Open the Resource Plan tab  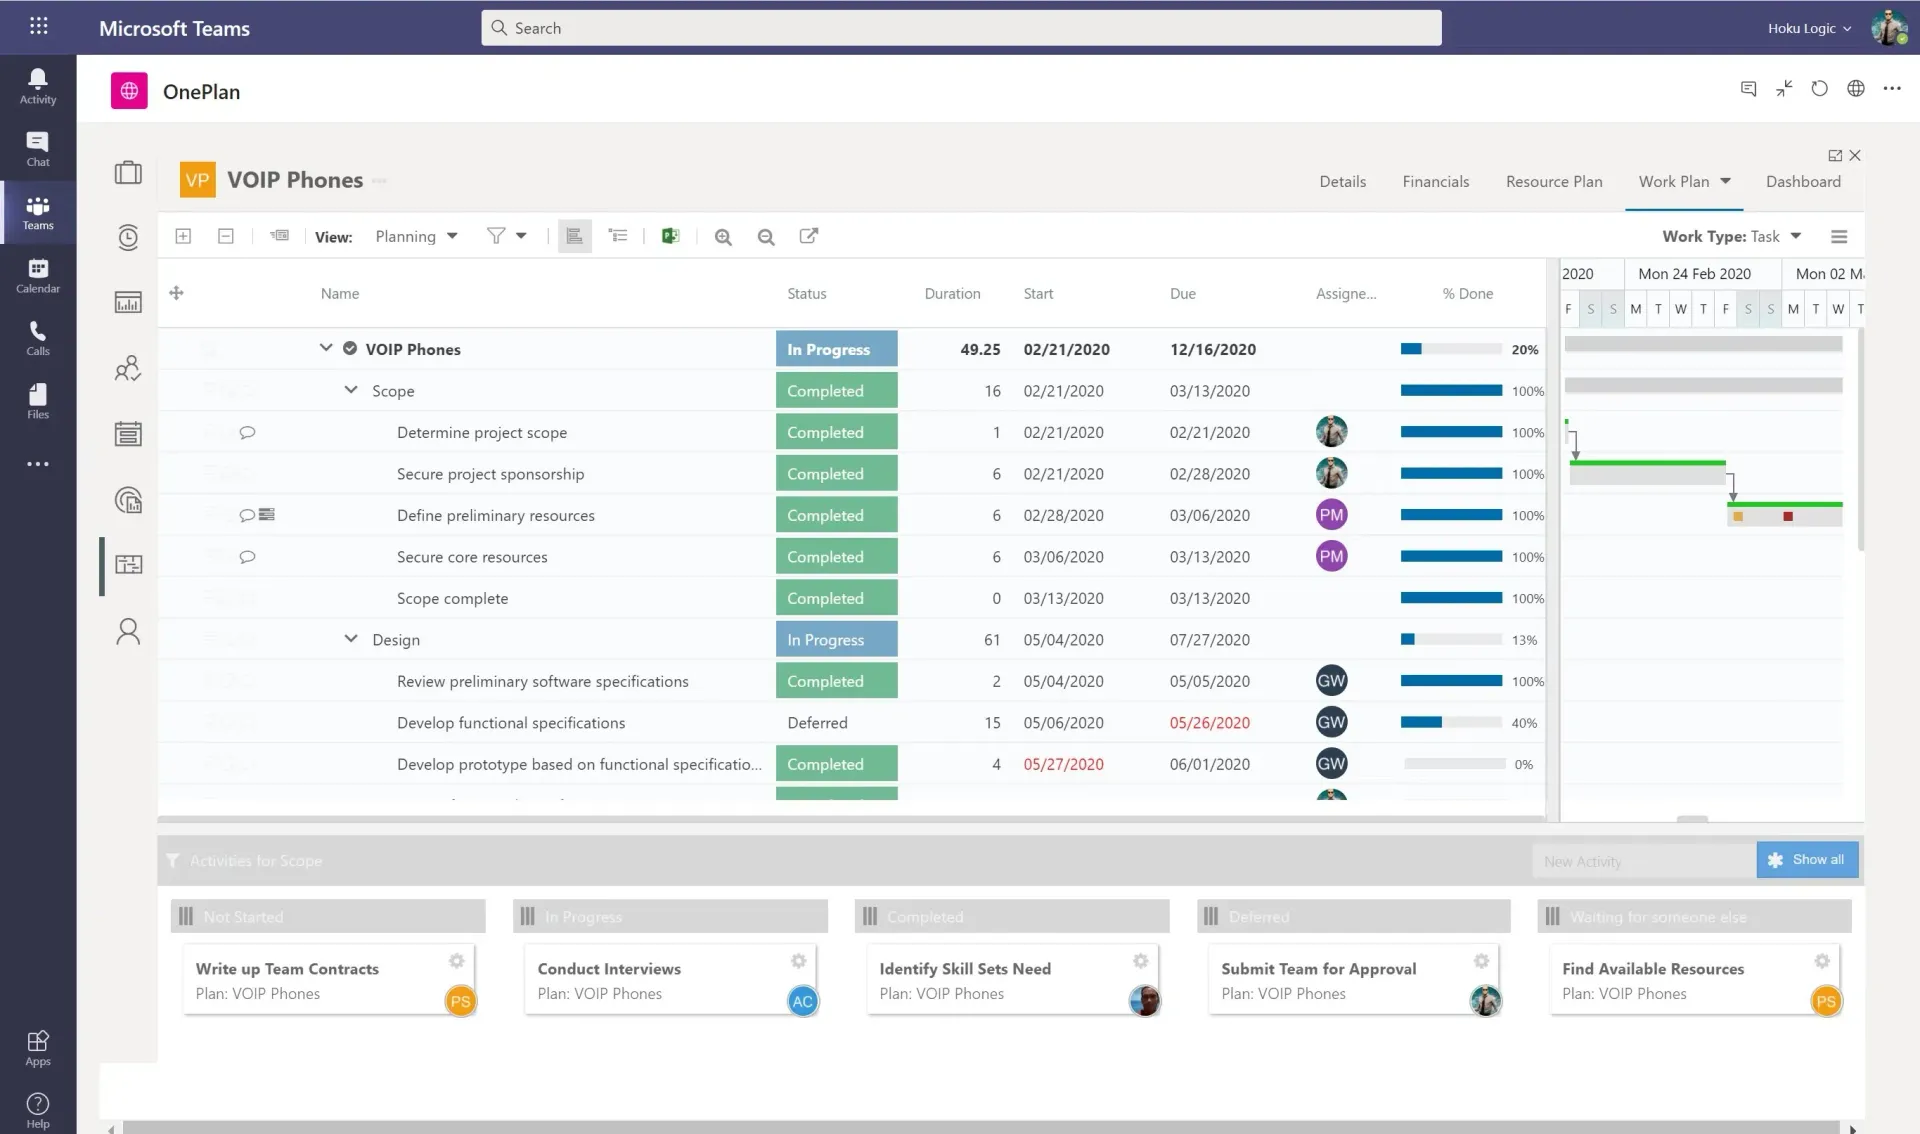click(x=1554, y=182)
